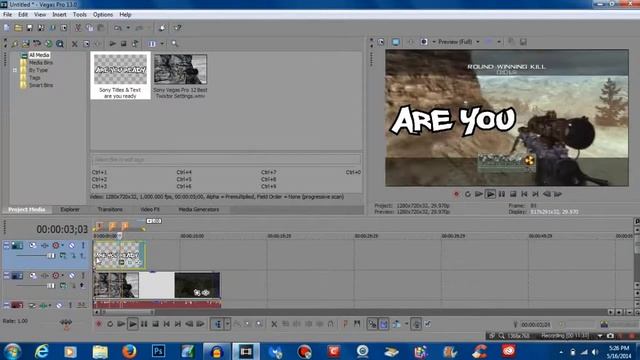Click the Firefox icon in taskbar
Image resolution: width=640 pixels, height=360 pixels.
(x=129, y=351)
